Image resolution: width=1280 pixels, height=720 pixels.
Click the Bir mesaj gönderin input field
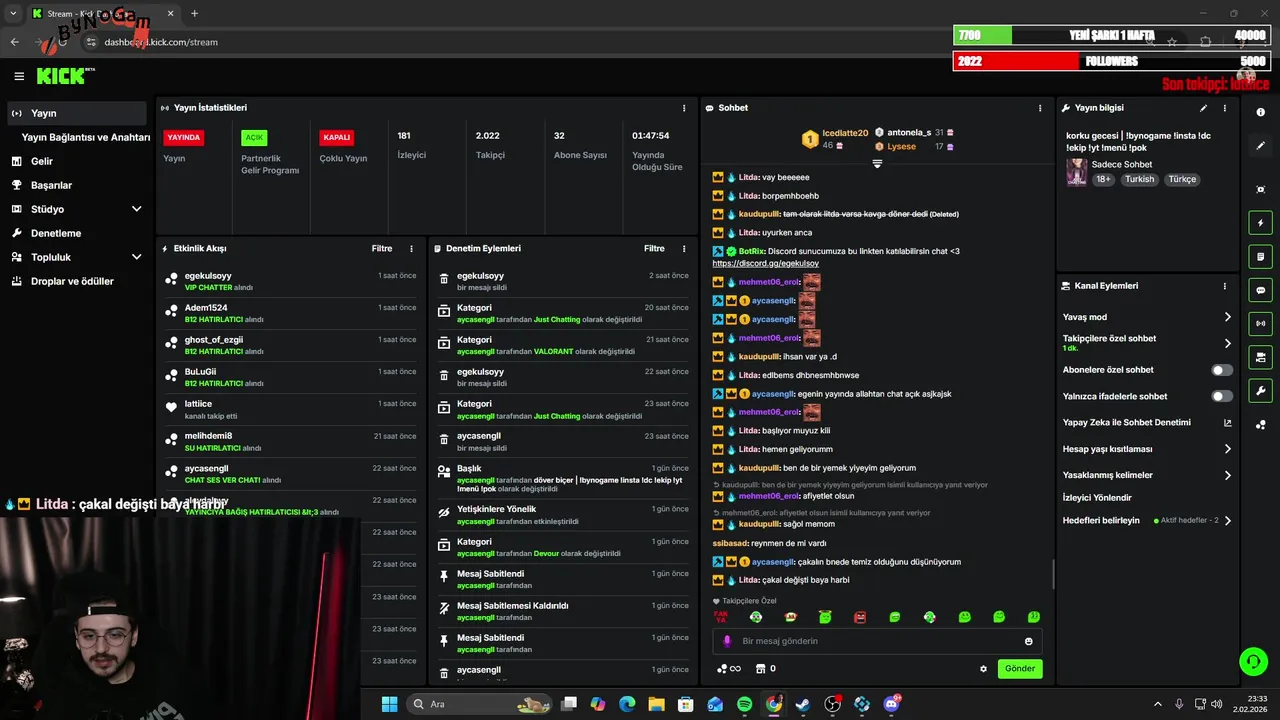[877, 641]
